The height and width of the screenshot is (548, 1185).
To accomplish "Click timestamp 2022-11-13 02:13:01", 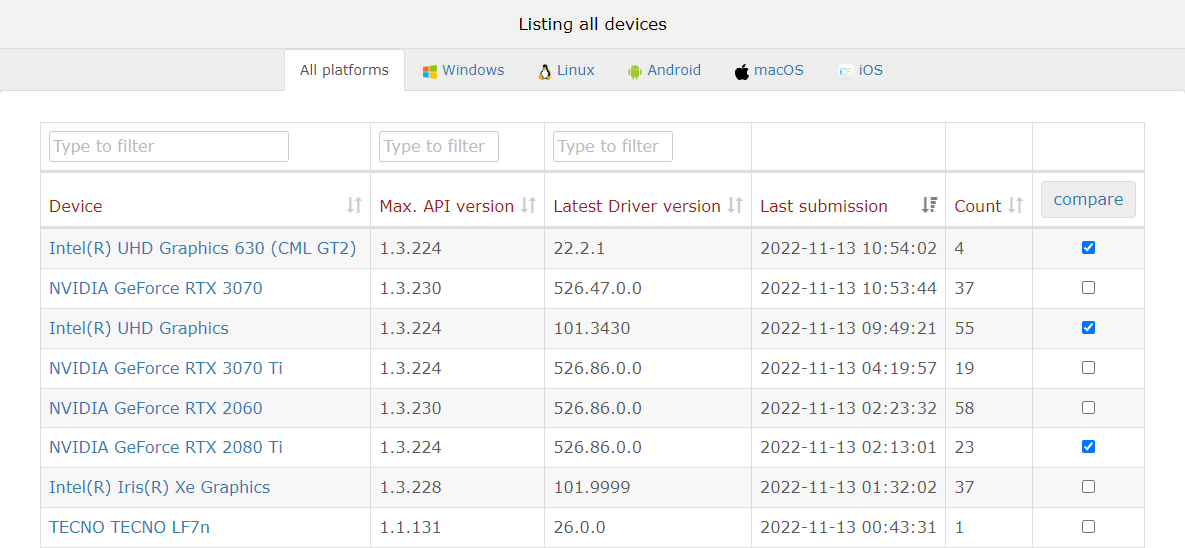I will point(848,447).
